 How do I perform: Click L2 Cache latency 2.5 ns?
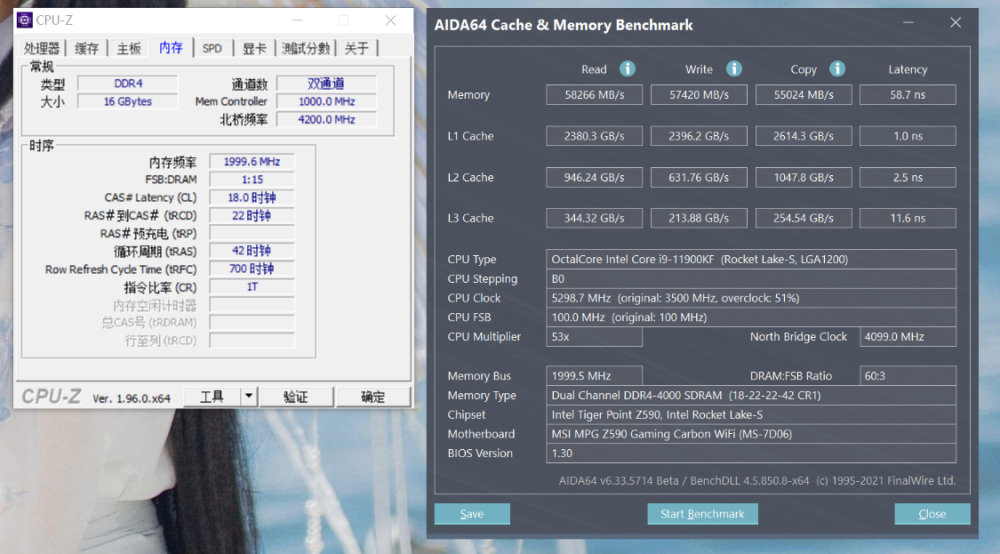tap(908, 177)
